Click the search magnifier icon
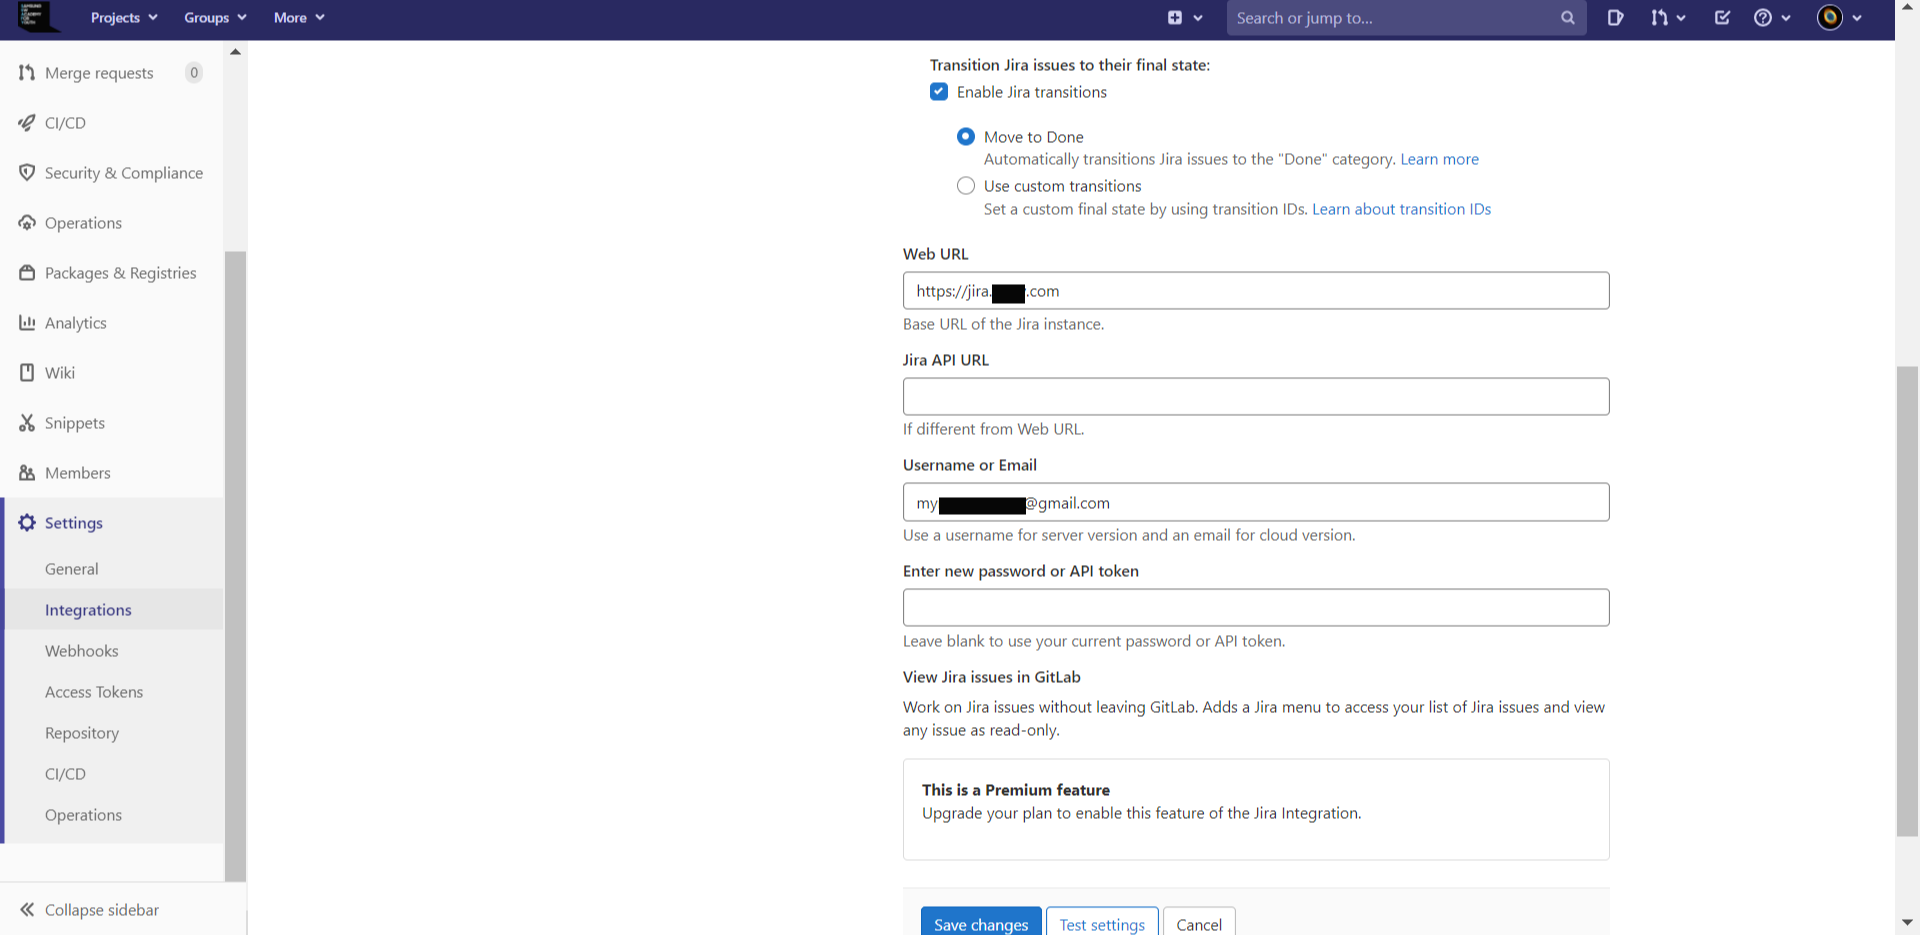1920x935 pixels. click(1567, 18)
